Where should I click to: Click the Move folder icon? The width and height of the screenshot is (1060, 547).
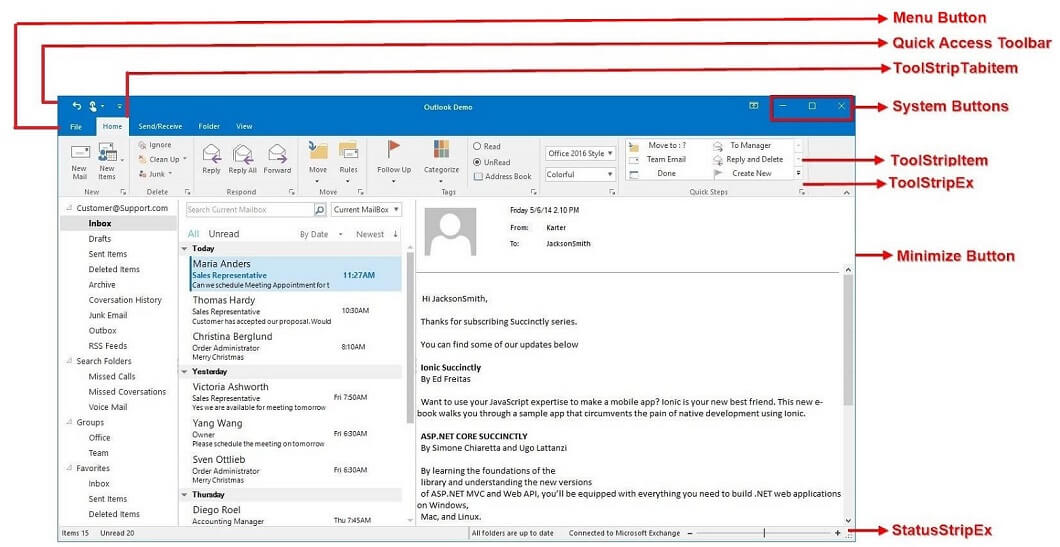[x=318, y=151]
